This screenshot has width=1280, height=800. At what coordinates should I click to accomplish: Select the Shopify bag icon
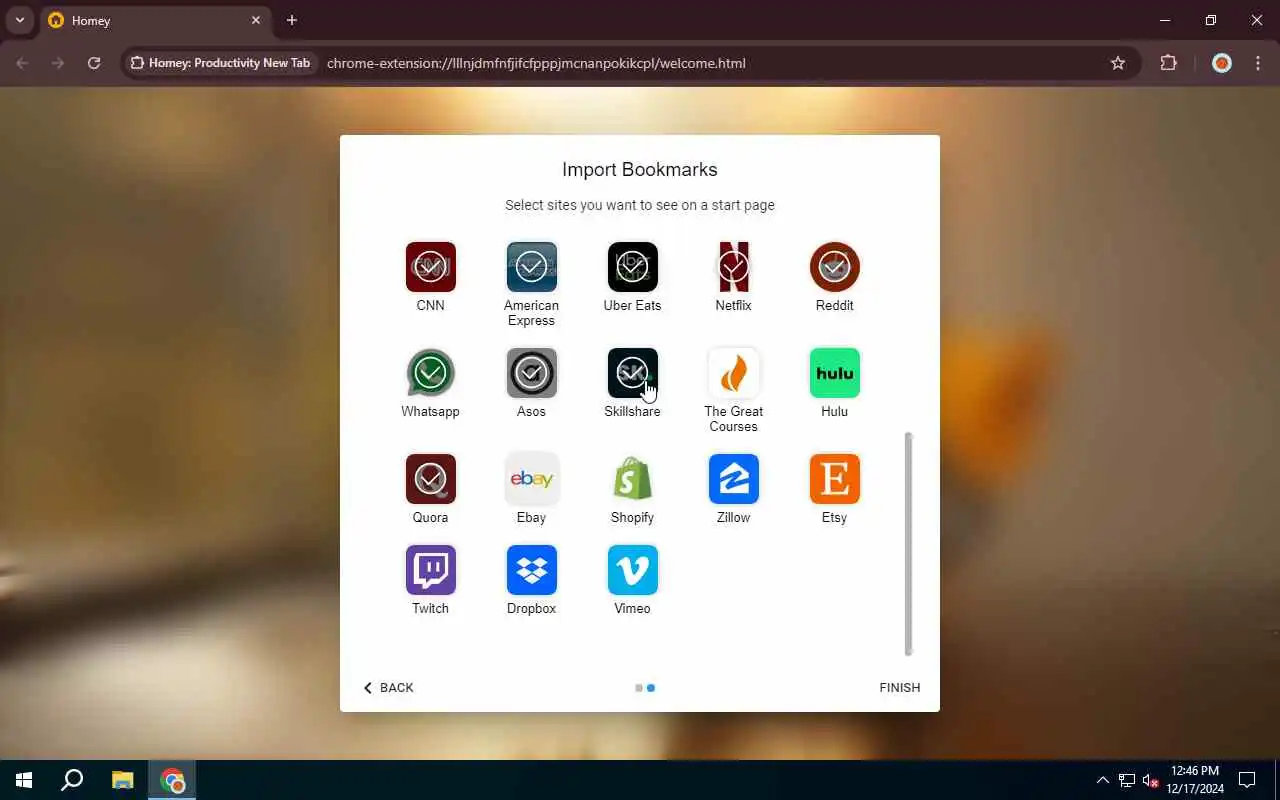632,479
